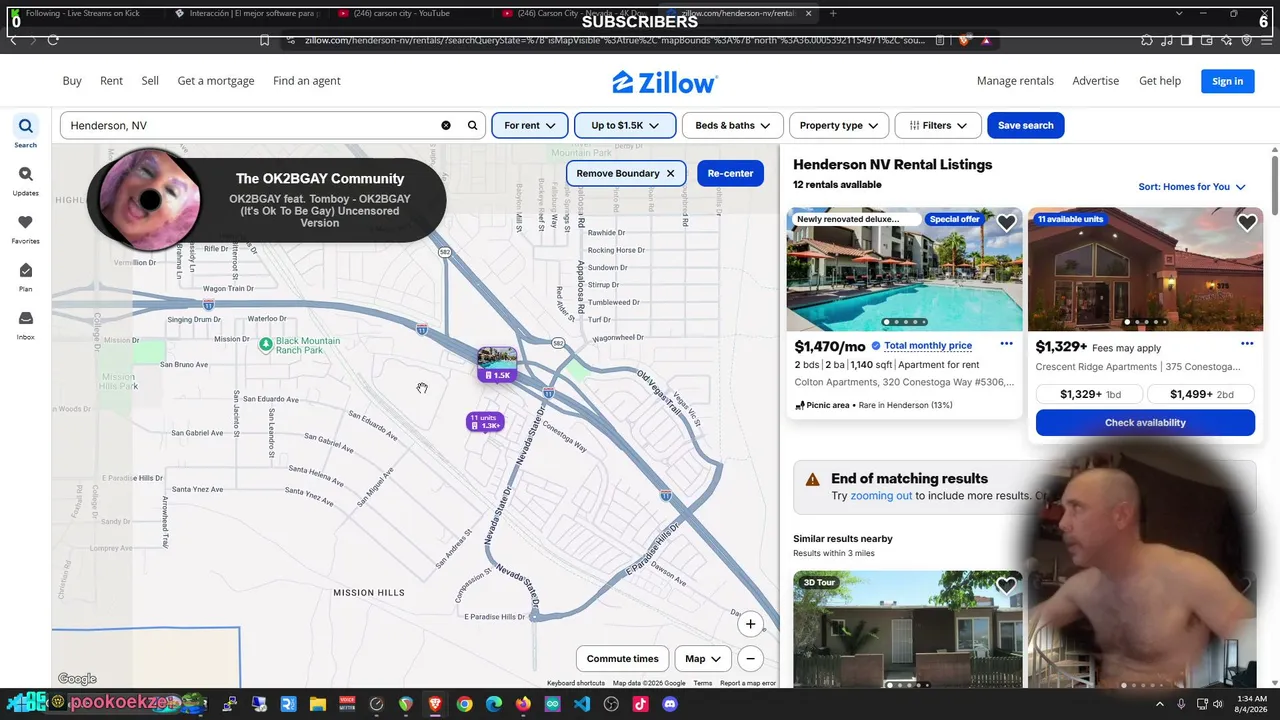Open Microsoft Edge from the taskbar
The width and height of the screenshot is (1280, 720).
494,704
